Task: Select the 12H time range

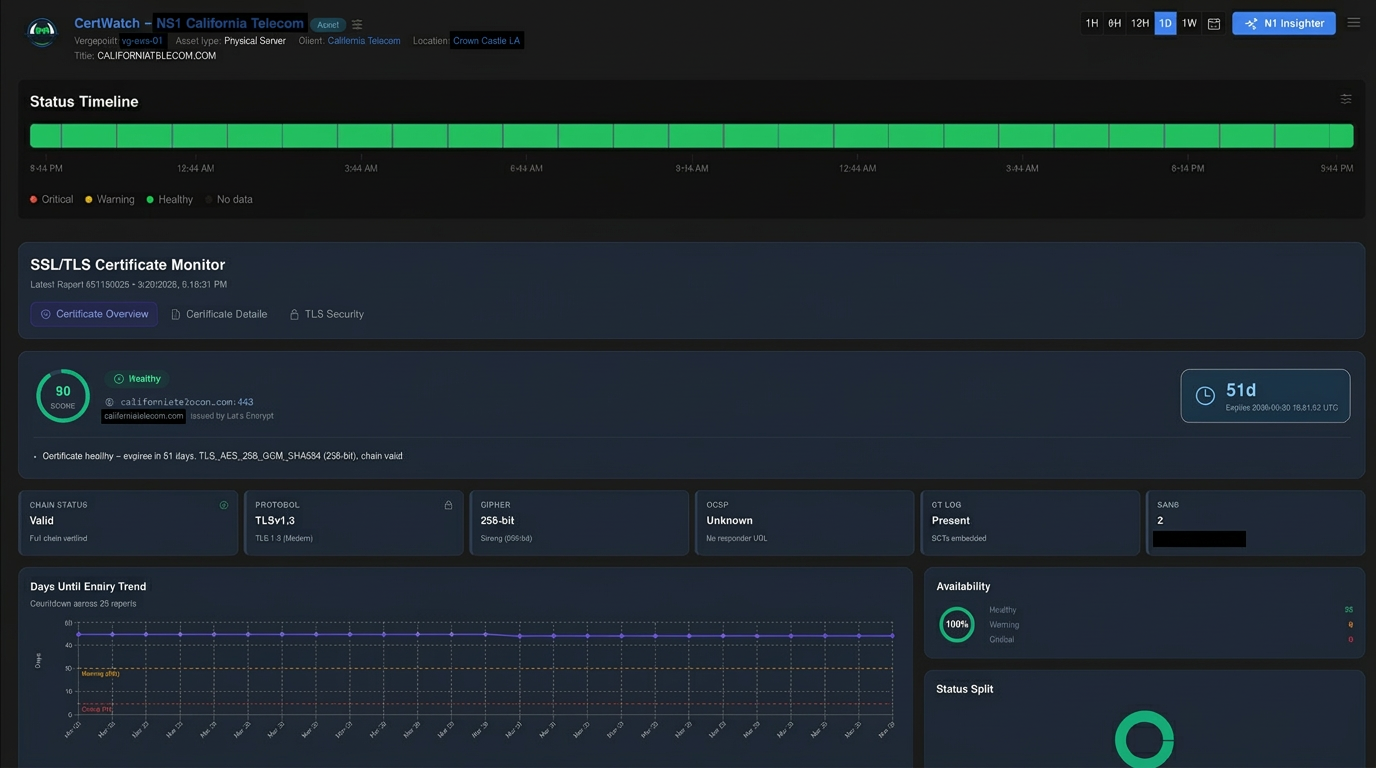Action: tap(1139, 22)
